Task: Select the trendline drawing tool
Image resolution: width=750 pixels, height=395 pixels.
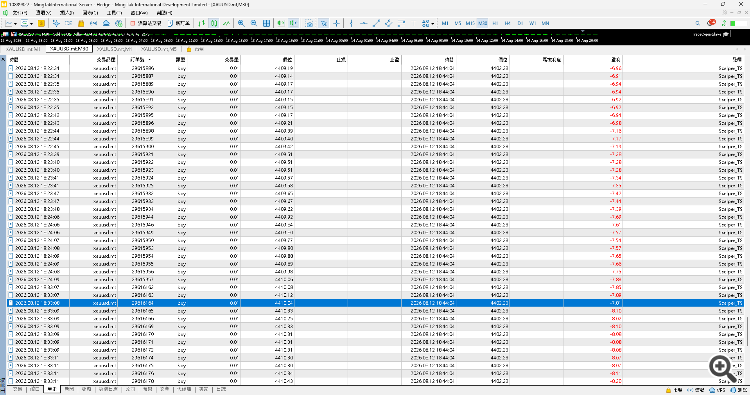Action: click(376, 23)
